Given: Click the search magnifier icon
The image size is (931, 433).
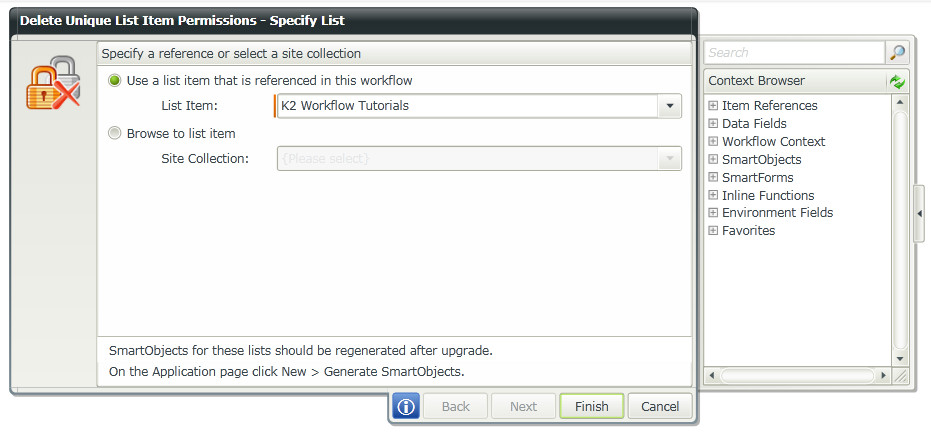Looking at the screenshot, I should coord(897,53).
